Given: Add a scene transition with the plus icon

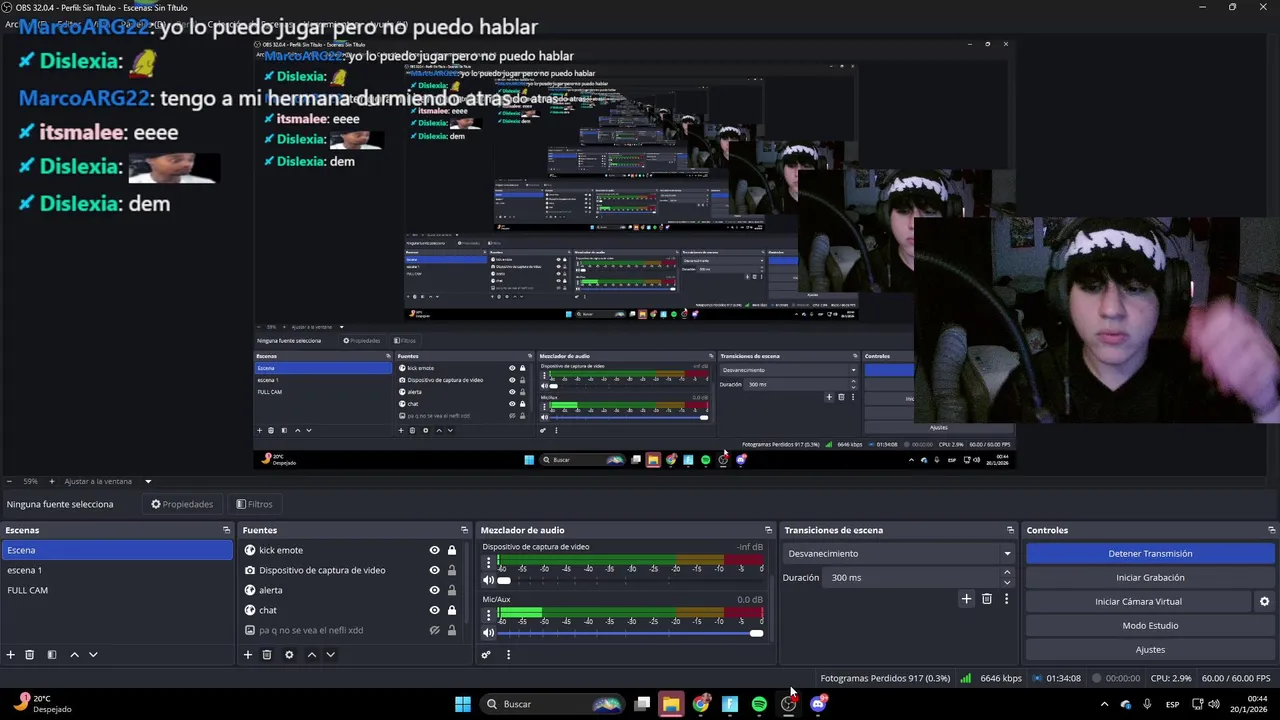Looking at the screenshot, I should coord(966,599).
